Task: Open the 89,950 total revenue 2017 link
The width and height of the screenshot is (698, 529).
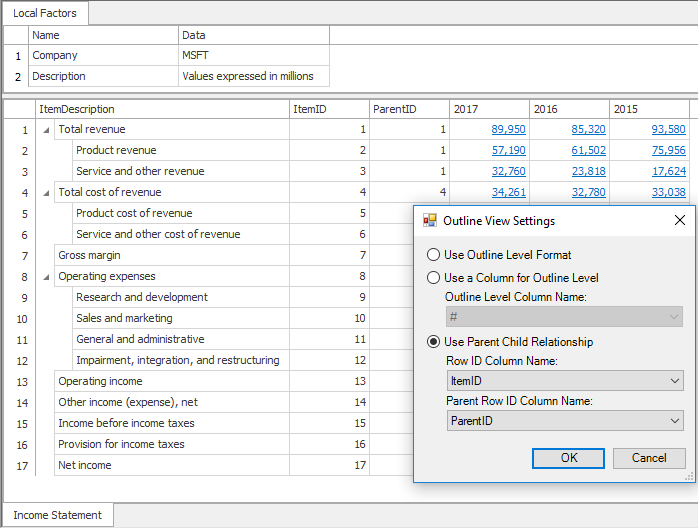Action: pos(508,129)
